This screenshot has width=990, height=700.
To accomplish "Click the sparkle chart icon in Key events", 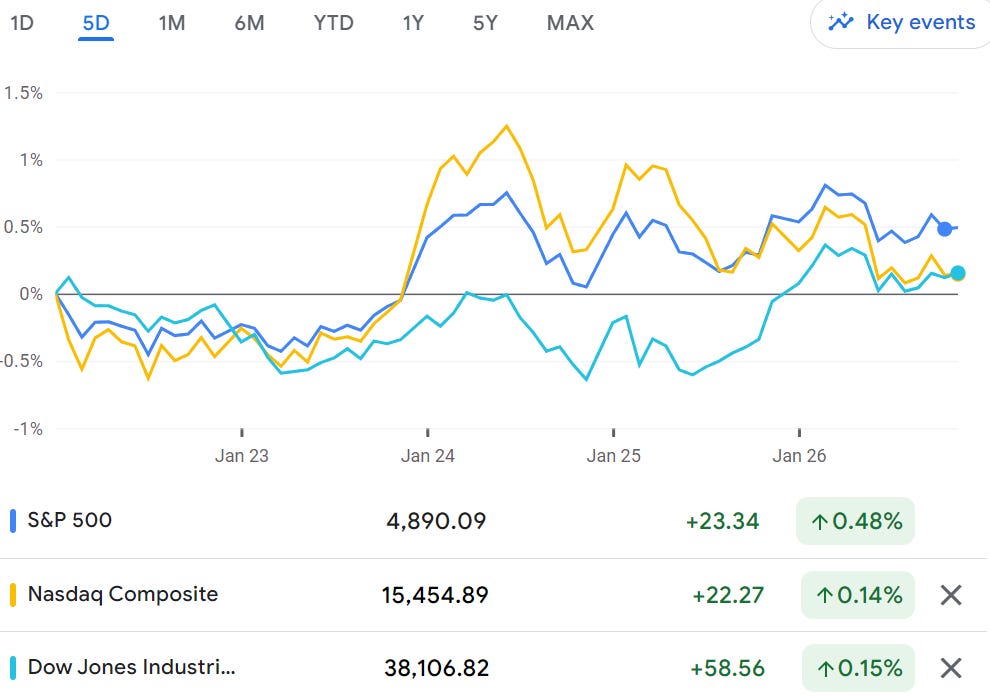I will click(x=840, y=22).
